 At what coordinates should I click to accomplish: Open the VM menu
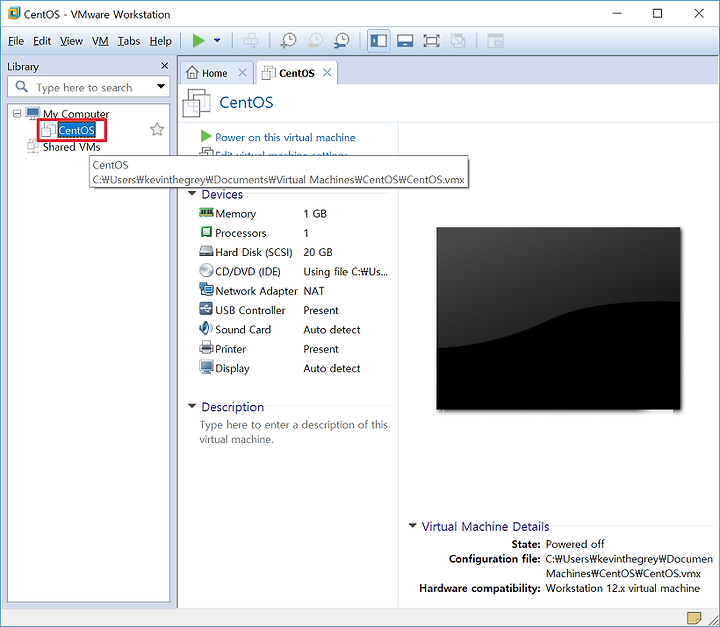click(100, 41)
